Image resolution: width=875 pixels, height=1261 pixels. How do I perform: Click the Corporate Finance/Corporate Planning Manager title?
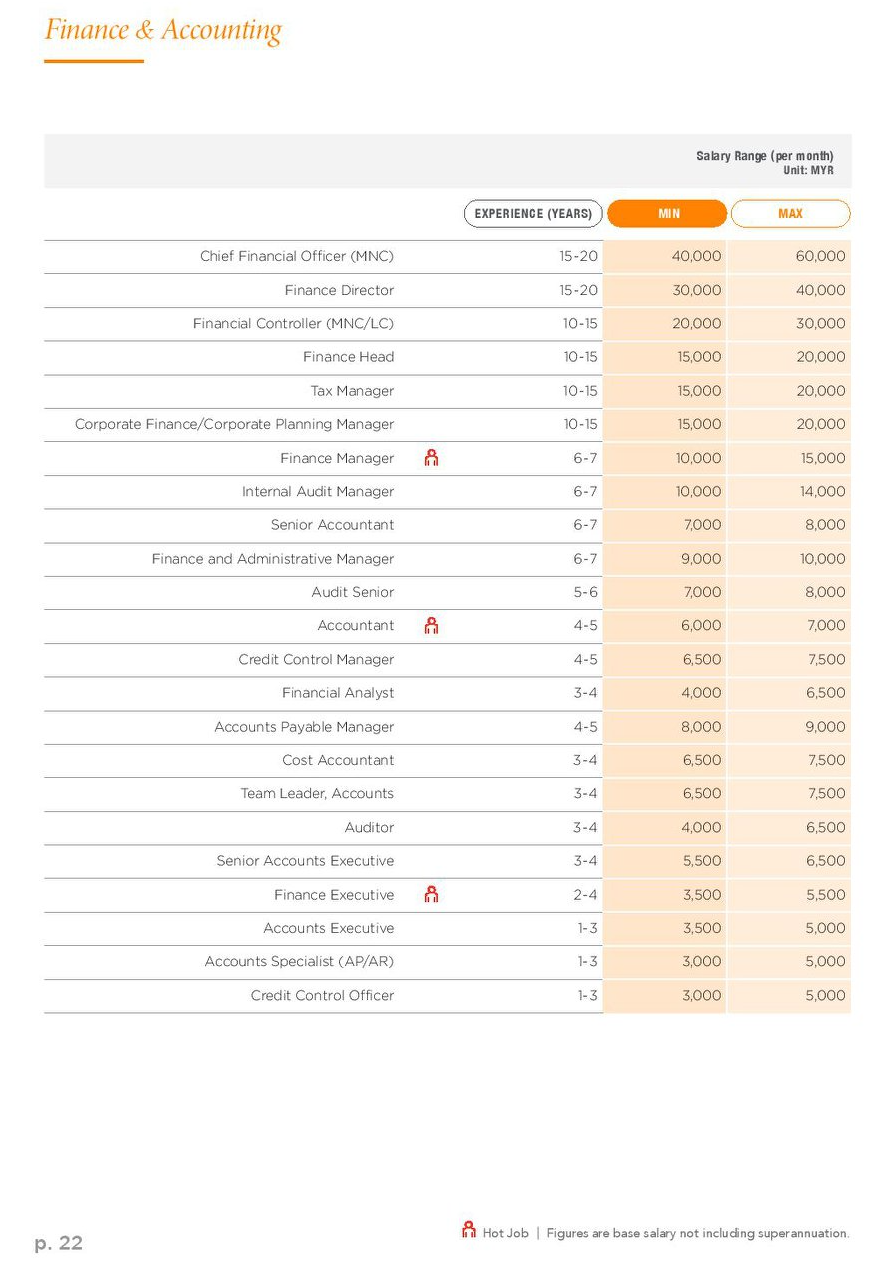pyautogui.click(x=234, y=424)
